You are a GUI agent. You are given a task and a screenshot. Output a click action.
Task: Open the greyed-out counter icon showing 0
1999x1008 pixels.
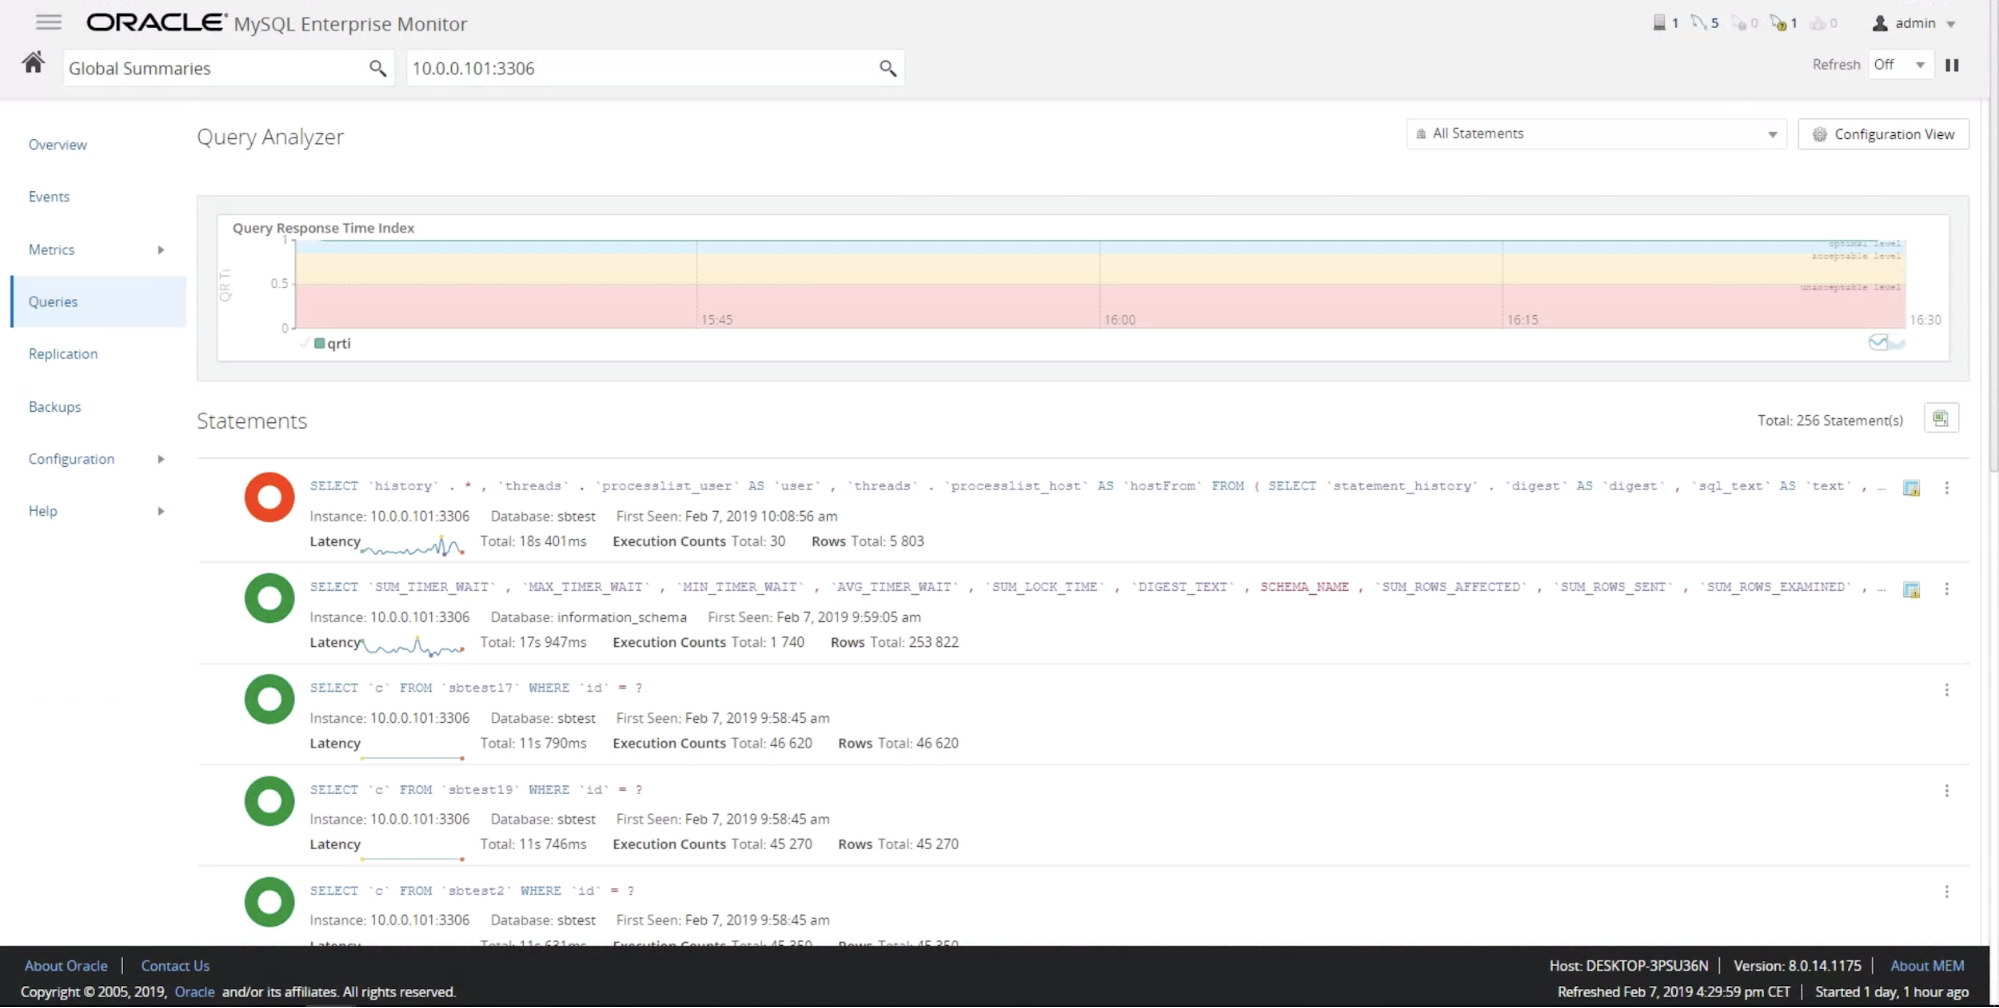tap(1824, 22)
